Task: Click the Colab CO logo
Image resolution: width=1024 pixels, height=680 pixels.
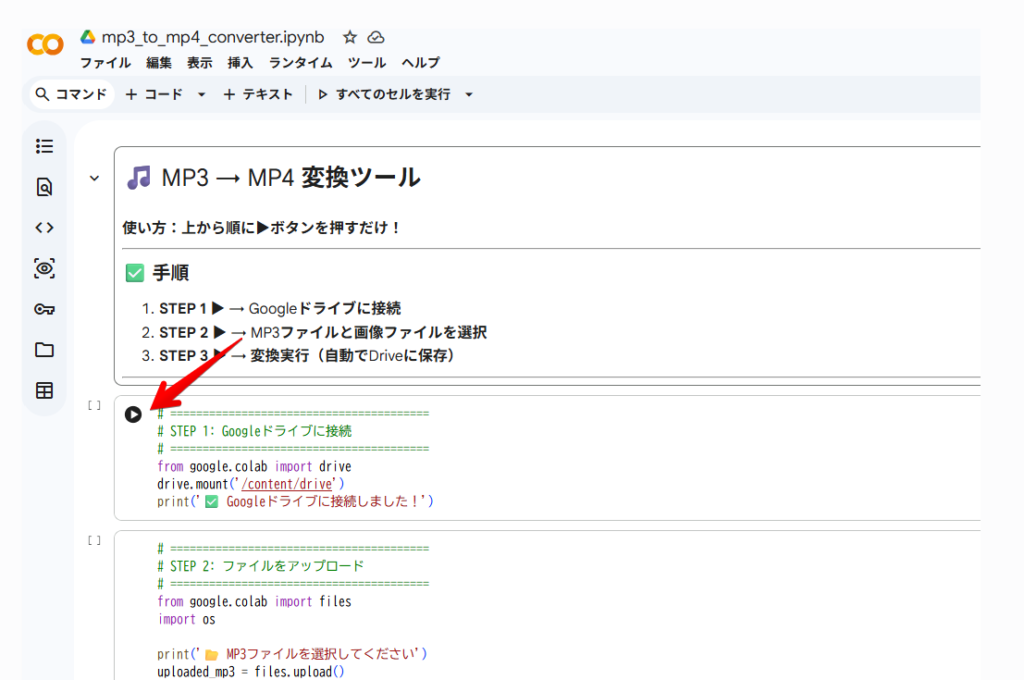Action: (x=45, y=44)
